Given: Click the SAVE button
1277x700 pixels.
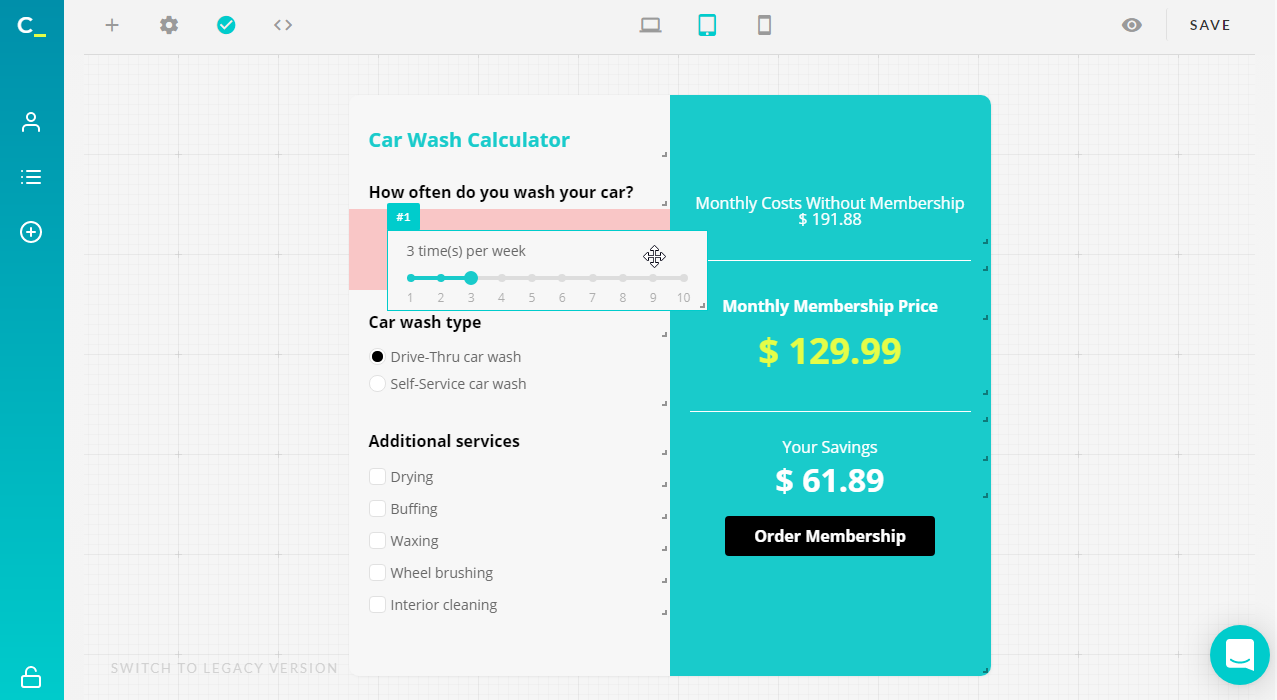Looking at the screenshot, I should click(1209, 24).
